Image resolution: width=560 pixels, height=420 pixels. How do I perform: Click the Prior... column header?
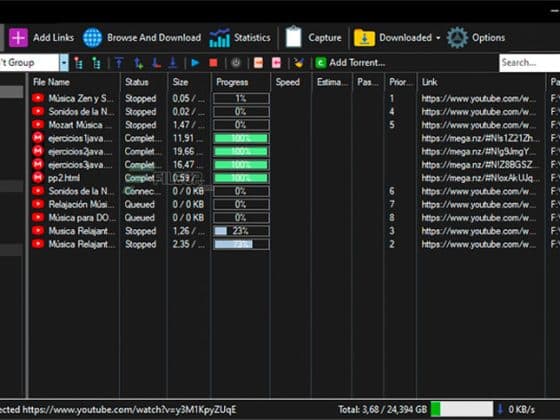pos(400,82)
